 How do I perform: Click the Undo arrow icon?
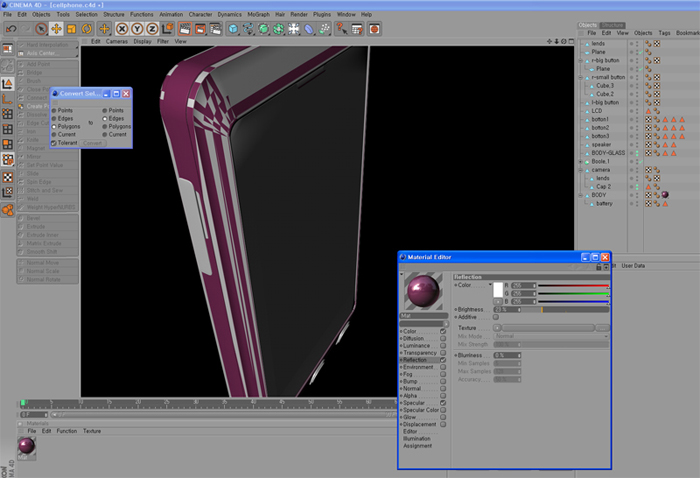tap(11, 29)
